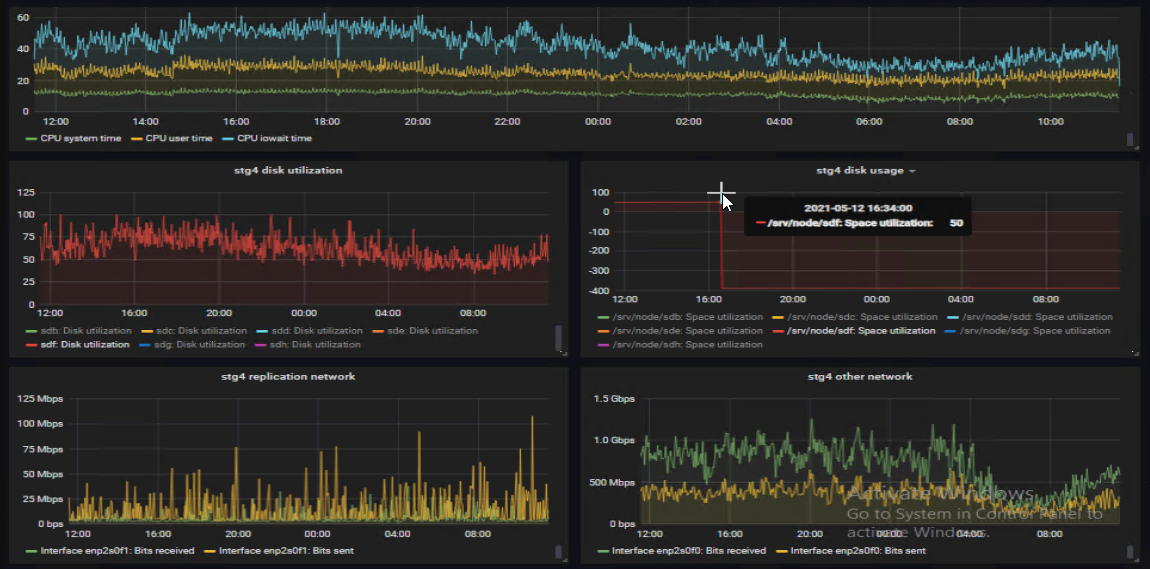Click the red color line beside sdf: Disk utilization
The width and height of the screenshot is (1150, 569).
pyautogui.click(x=31, y=344)
